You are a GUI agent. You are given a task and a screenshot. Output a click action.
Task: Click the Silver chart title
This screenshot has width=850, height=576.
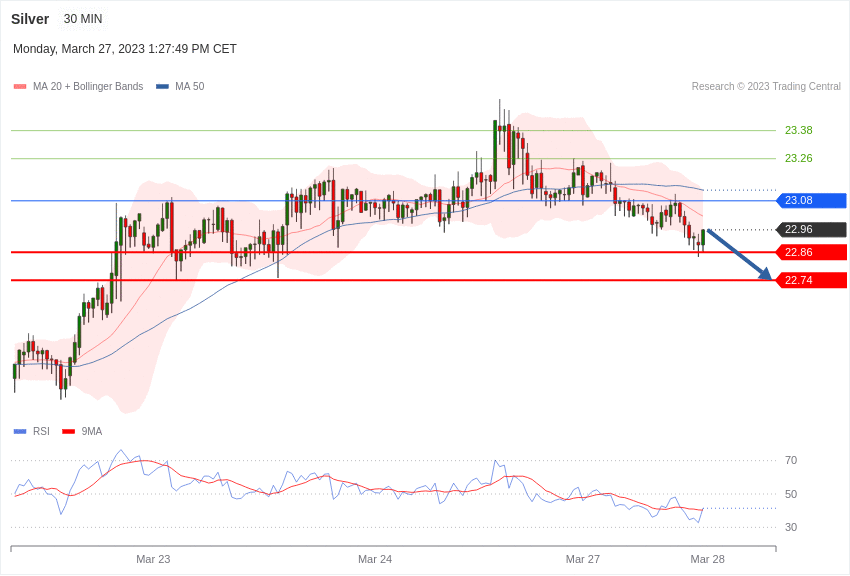pos(30,19)
